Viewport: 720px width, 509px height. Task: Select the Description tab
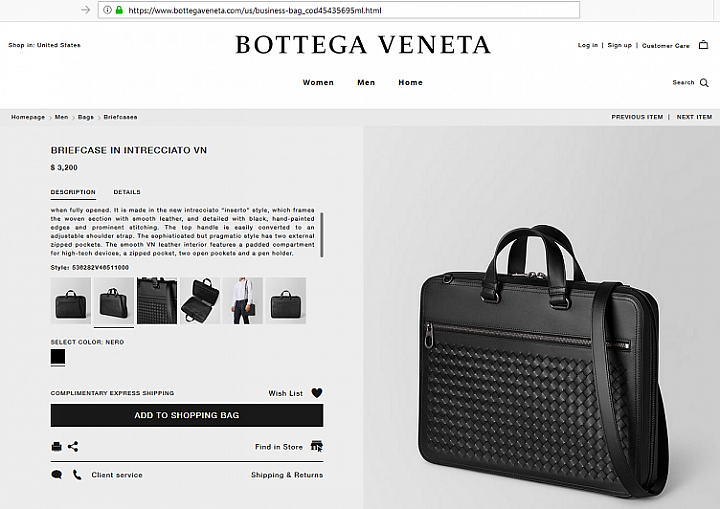pos(73,192)
